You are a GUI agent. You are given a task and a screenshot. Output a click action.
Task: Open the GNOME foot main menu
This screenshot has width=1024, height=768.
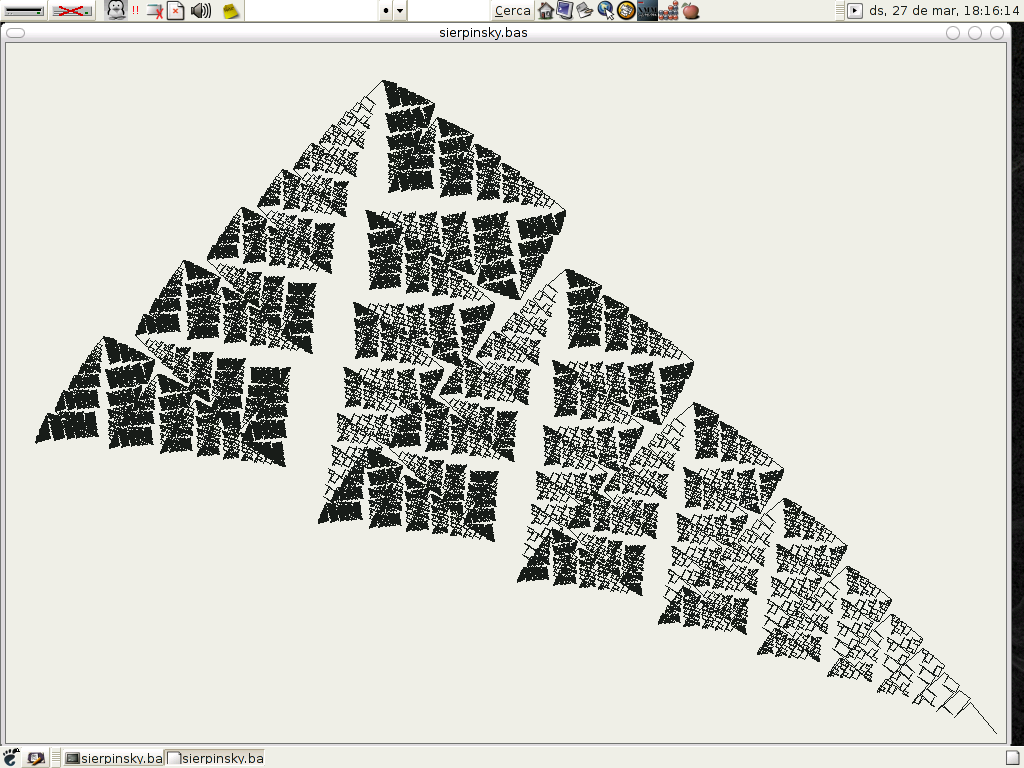coord(11,758)
